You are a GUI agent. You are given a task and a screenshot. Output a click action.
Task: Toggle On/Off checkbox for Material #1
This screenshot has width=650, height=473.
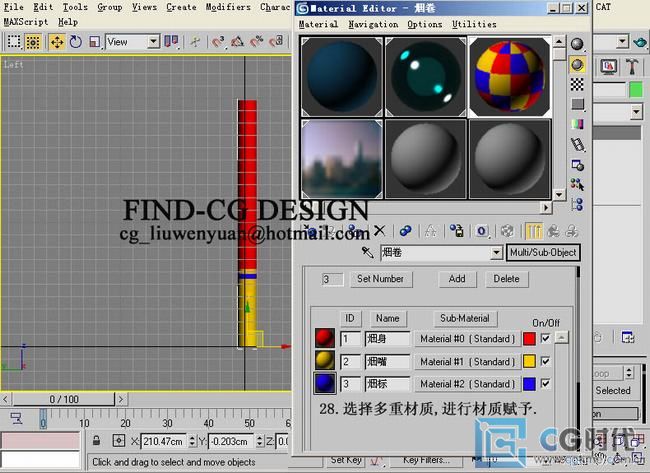tap(545, 361)
